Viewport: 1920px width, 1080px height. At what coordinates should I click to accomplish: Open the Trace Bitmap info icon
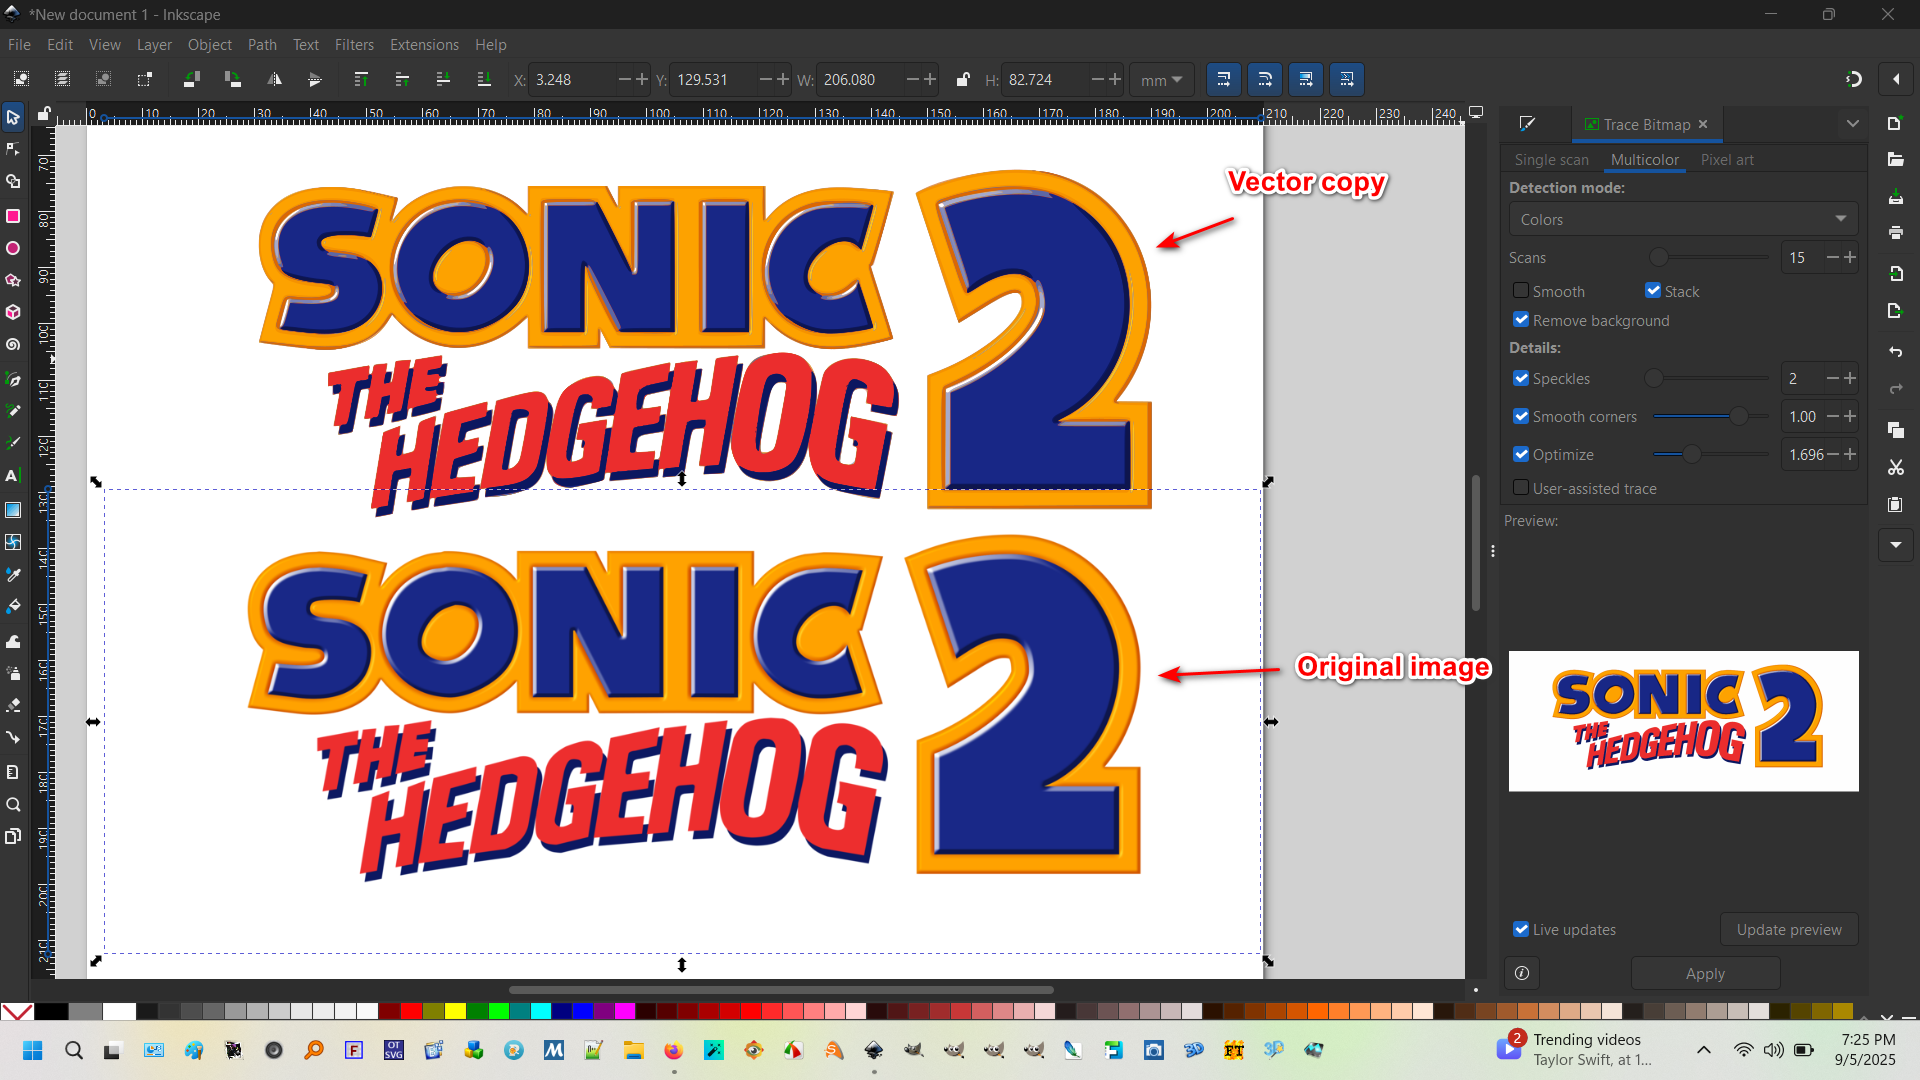point(1522,973)
